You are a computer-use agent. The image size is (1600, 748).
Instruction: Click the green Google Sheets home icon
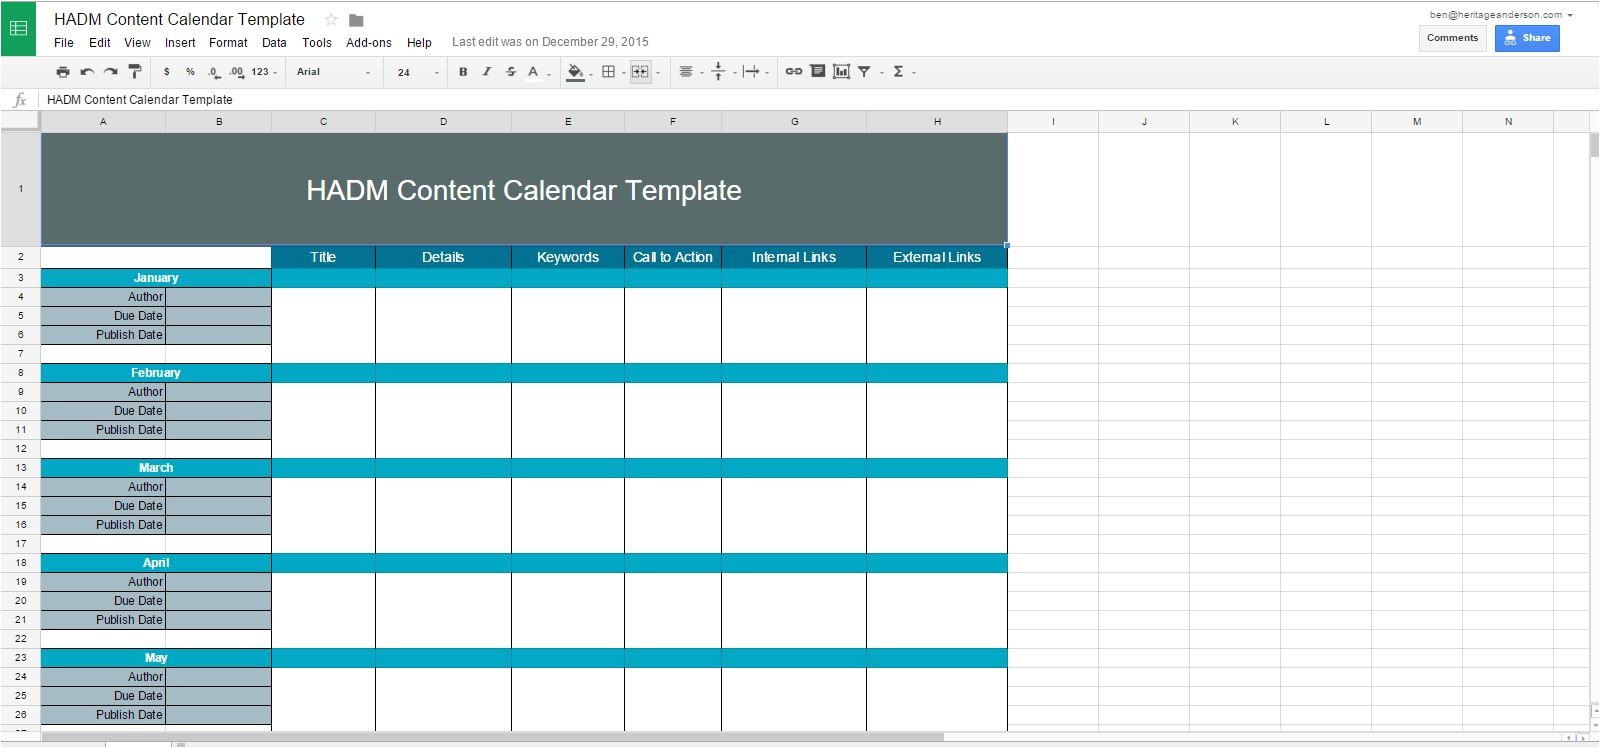click(x=18, y=28)
